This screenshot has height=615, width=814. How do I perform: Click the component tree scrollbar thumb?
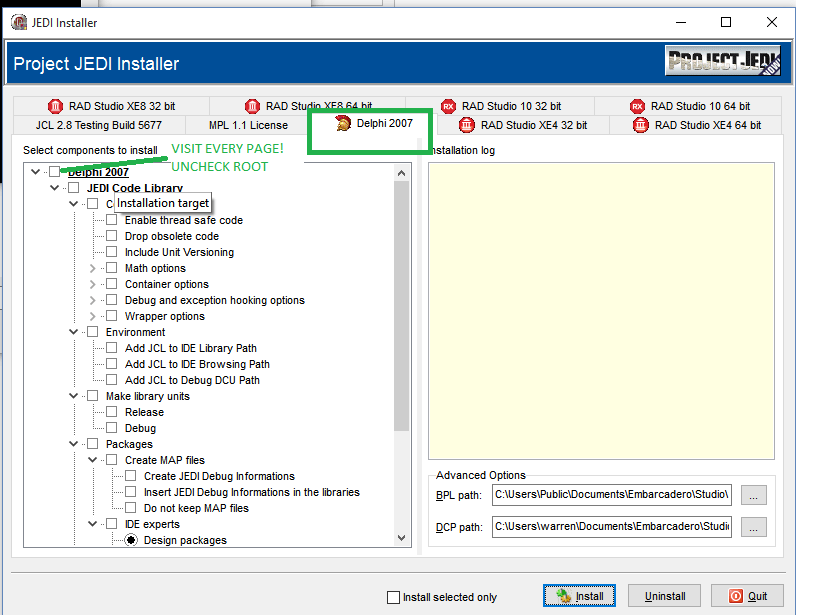point(401,306)
